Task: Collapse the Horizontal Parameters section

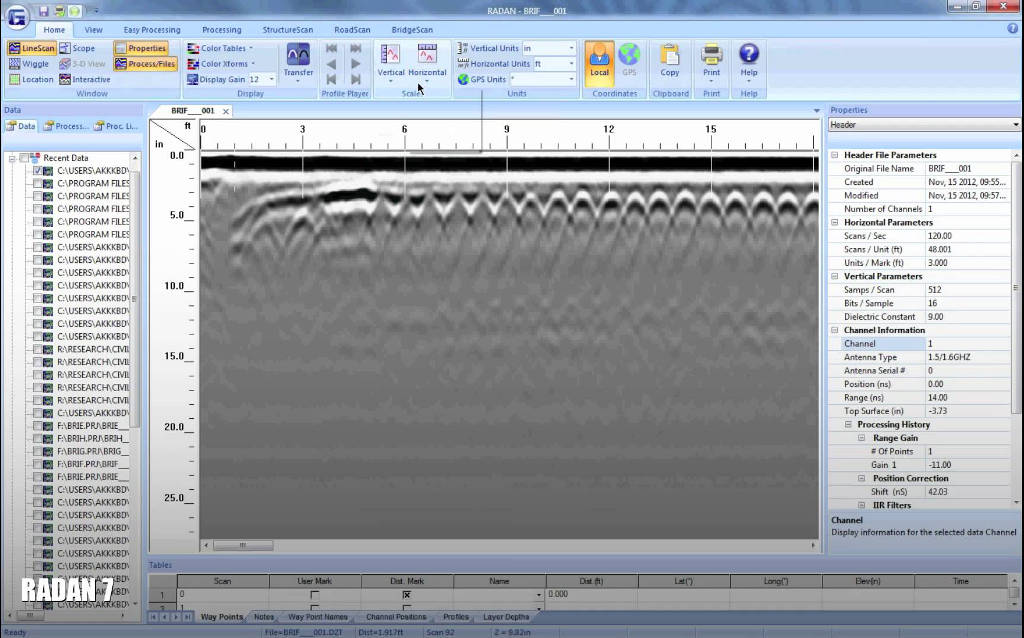Action: 835,222
